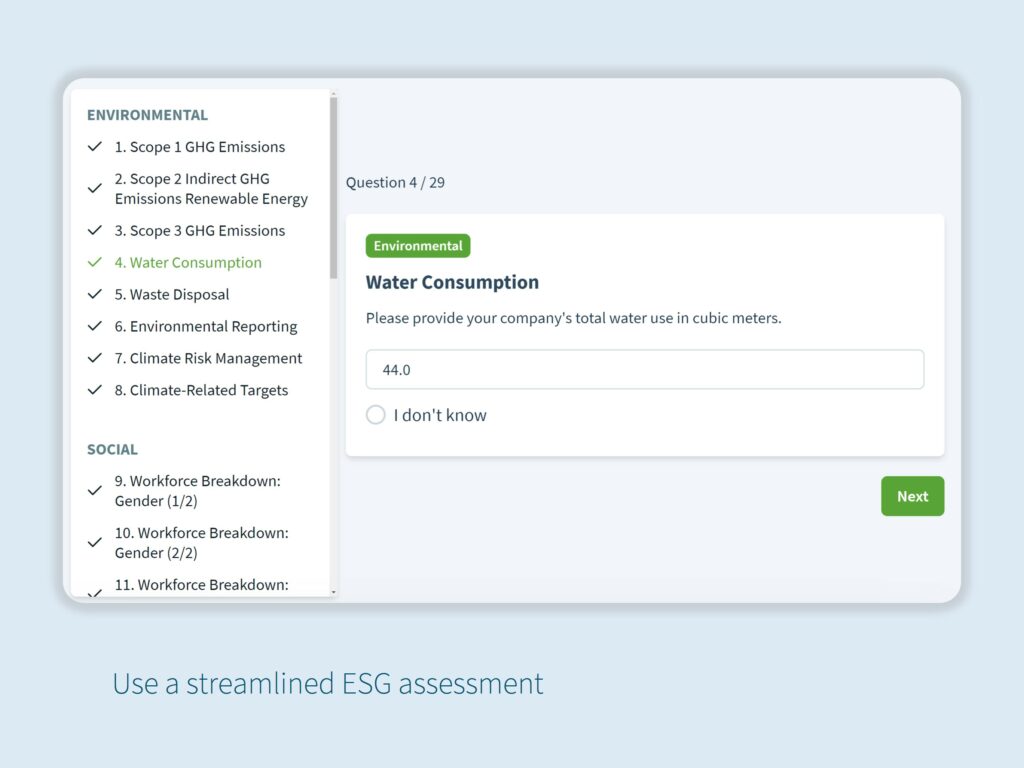The width and height of the screenshot is (1024, 768).
Task: Click the green checkmark beside Water Consumption
Action: (x=95, y=263)
